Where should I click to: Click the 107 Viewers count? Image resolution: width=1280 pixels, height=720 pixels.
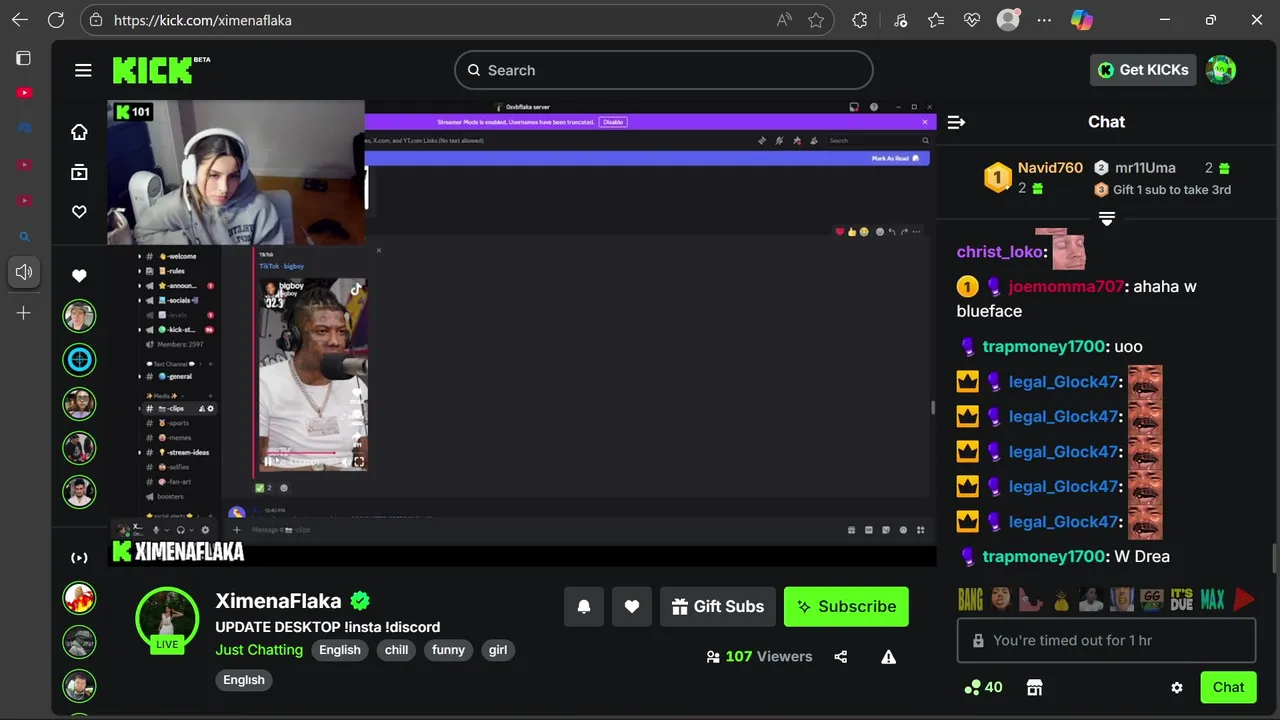coord(760,657)
